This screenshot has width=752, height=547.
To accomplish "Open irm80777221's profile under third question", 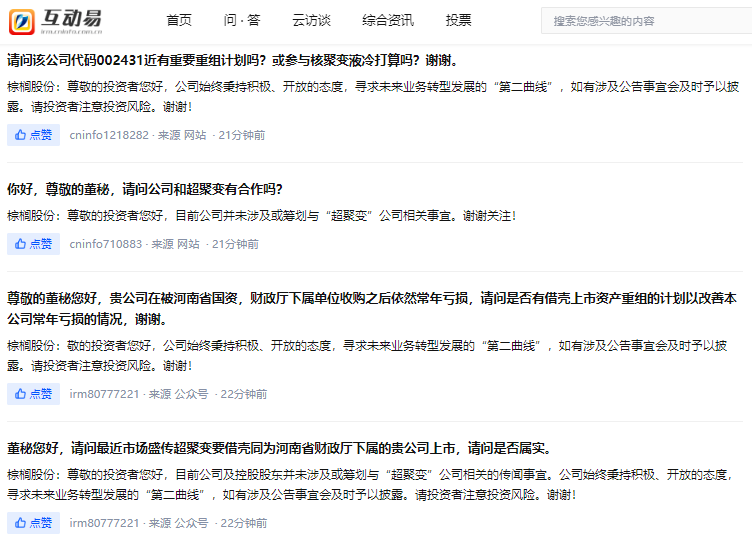I will [x=104, y=394].
